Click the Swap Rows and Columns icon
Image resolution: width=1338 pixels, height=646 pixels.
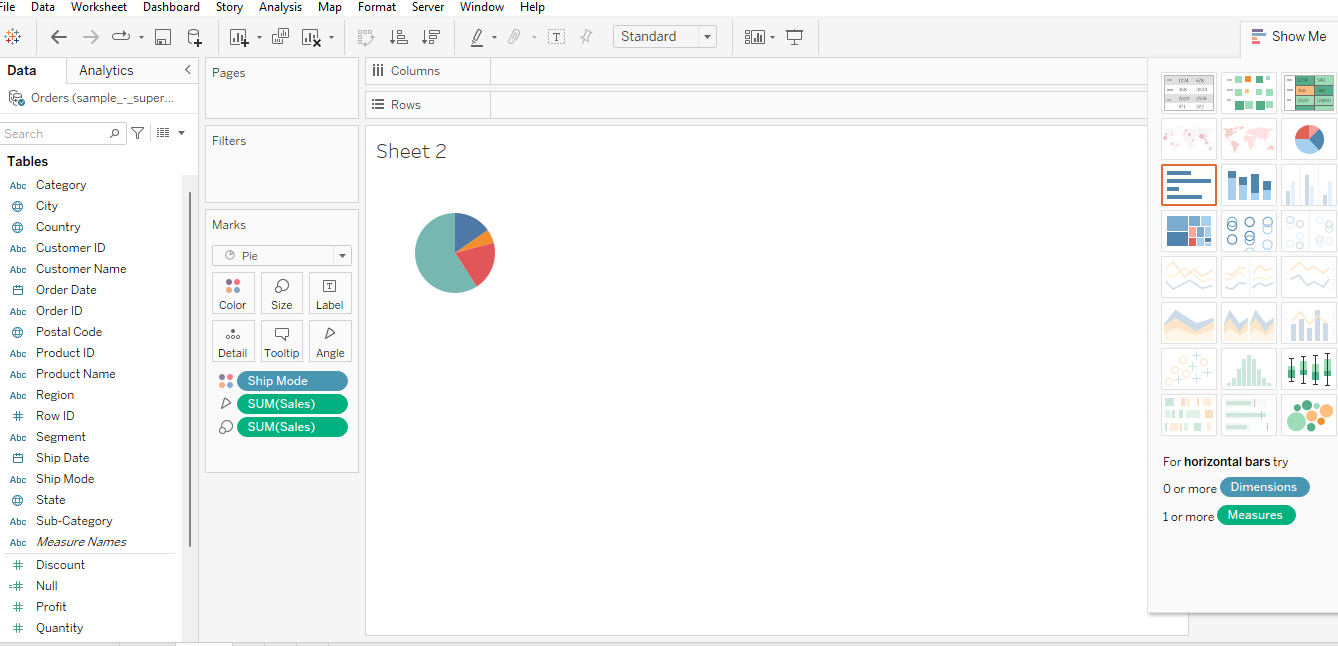pyautogui.click(x=366, y=36)
